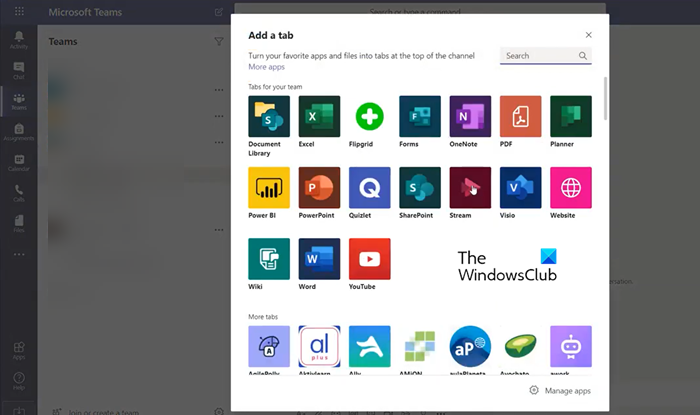The width and height of the screenshot is (700, 415).
Task: Select the Excel app tile
Action: pyautogui.click(x=319, y=116)
